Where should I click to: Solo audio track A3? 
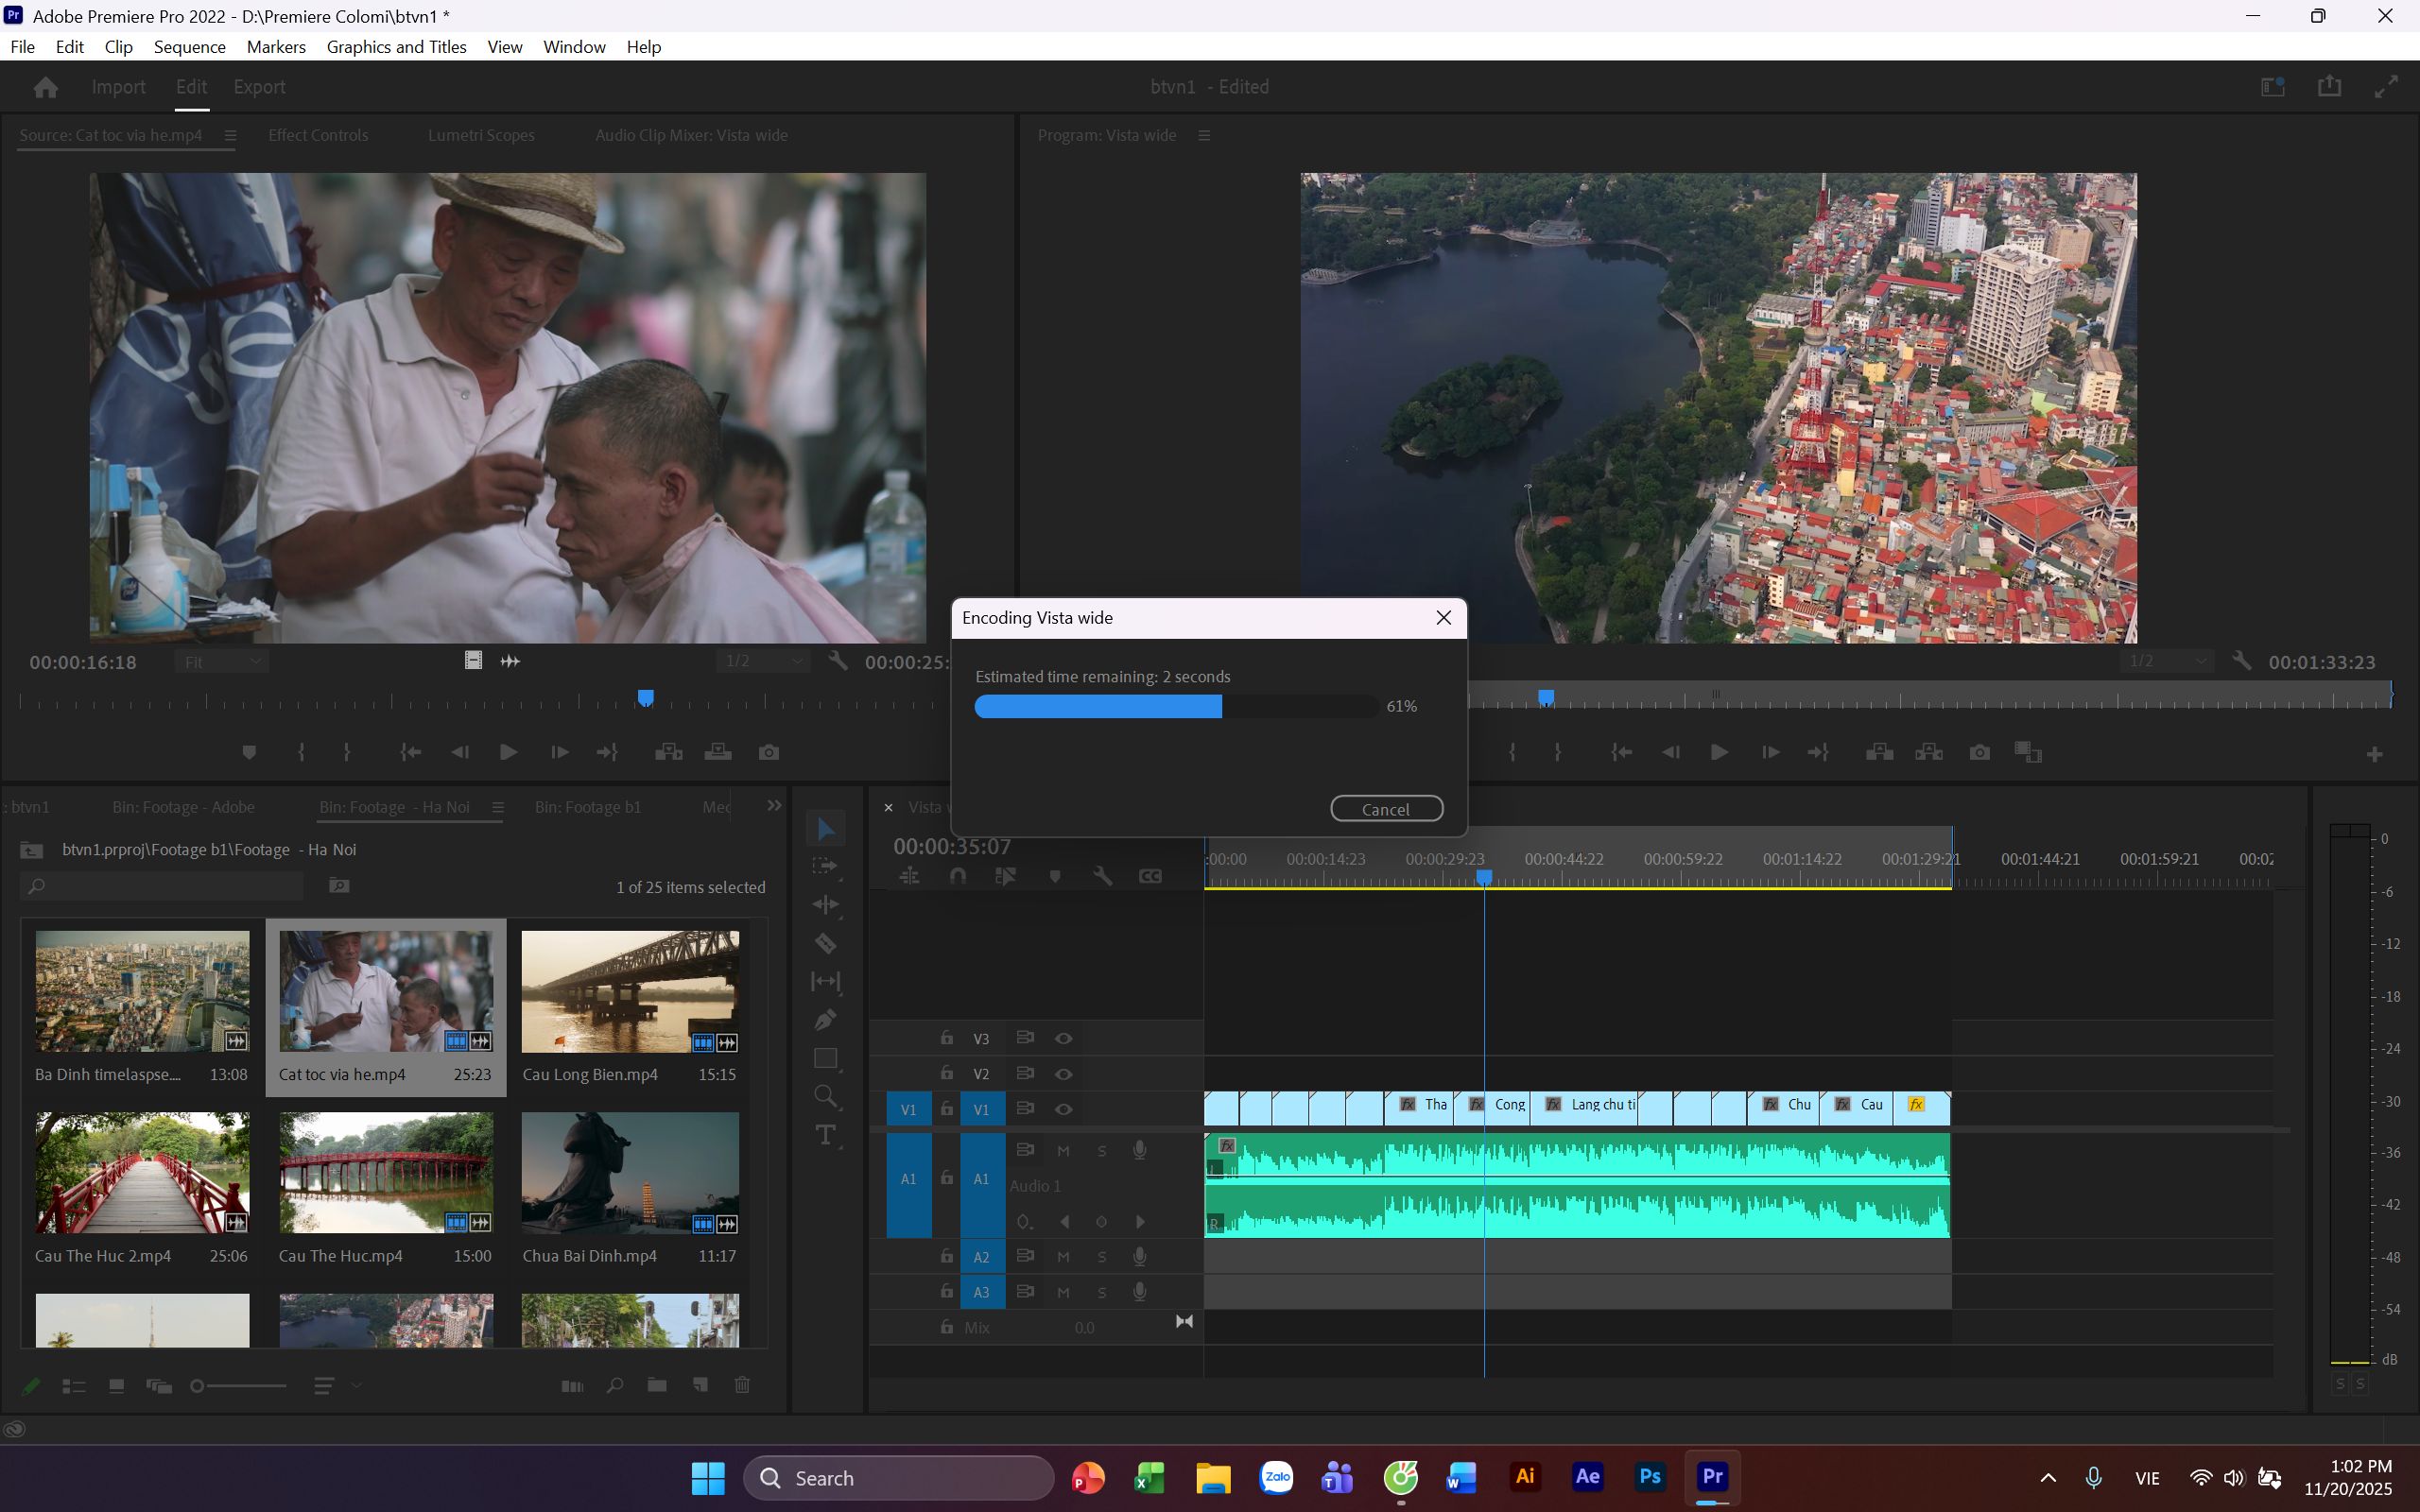tap(1102, 1292)
